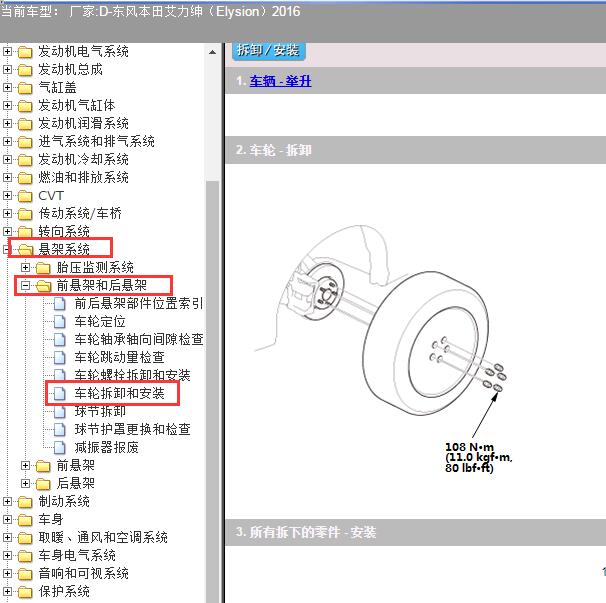This screenshot has height=603, width=606.
Task: Open the 车轮定位 page
Action: pos(100,322)
